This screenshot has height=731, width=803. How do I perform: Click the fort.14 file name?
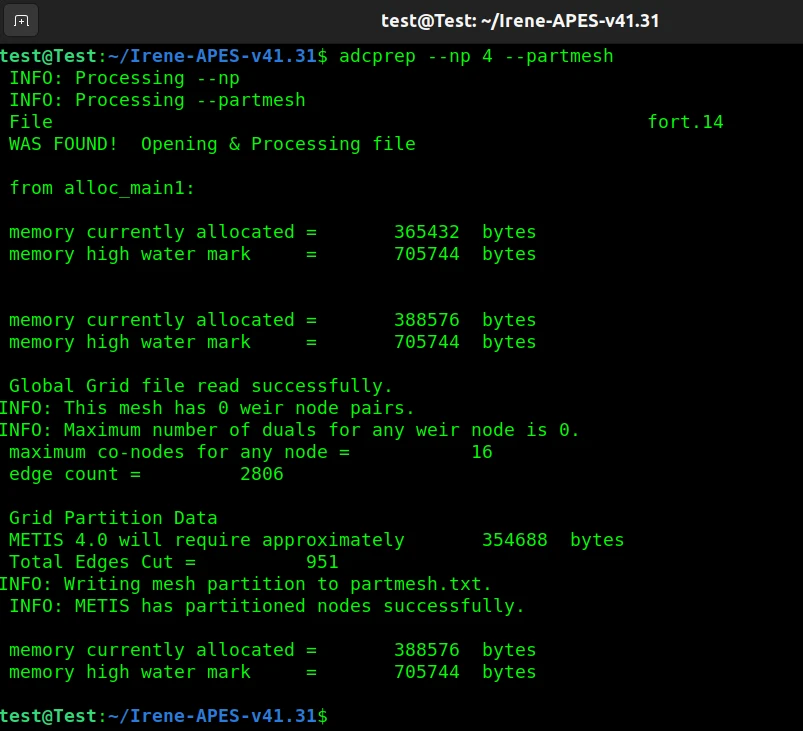[x=685, y=122]
